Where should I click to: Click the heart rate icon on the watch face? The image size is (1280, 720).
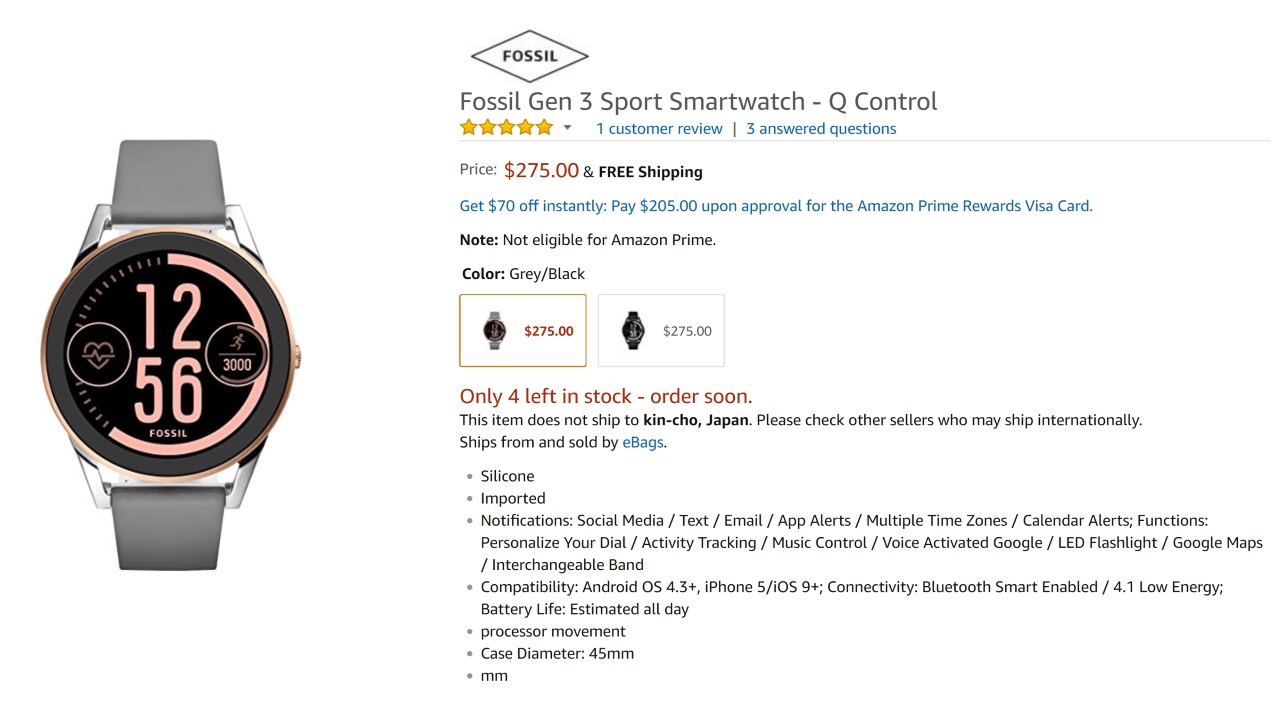[99, 356]
